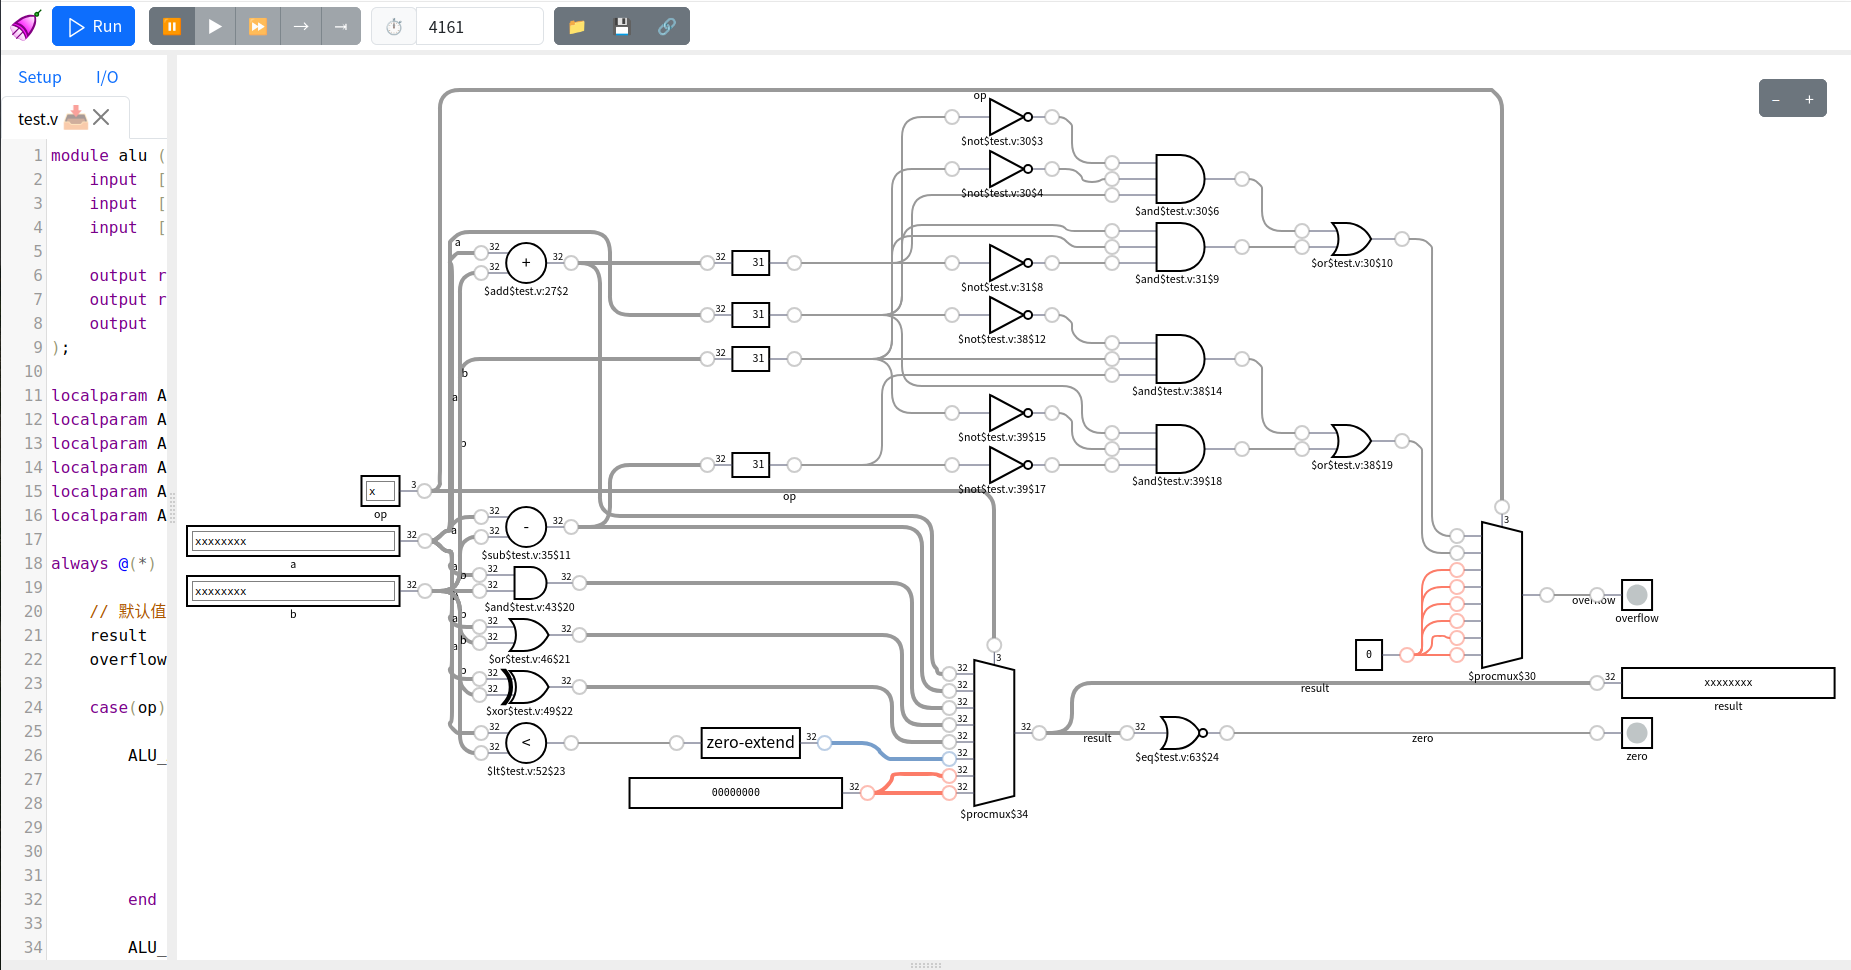Fast-forward the simulation

coord(258,27)
